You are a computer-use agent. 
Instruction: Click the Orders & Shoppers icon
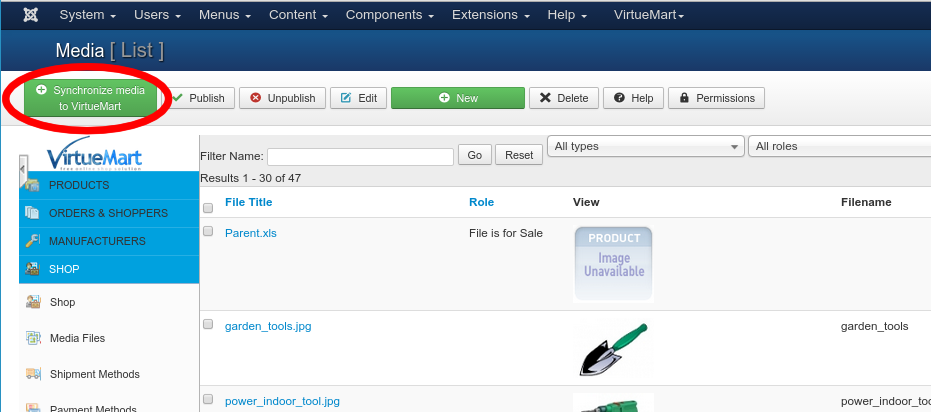point(32,213)
